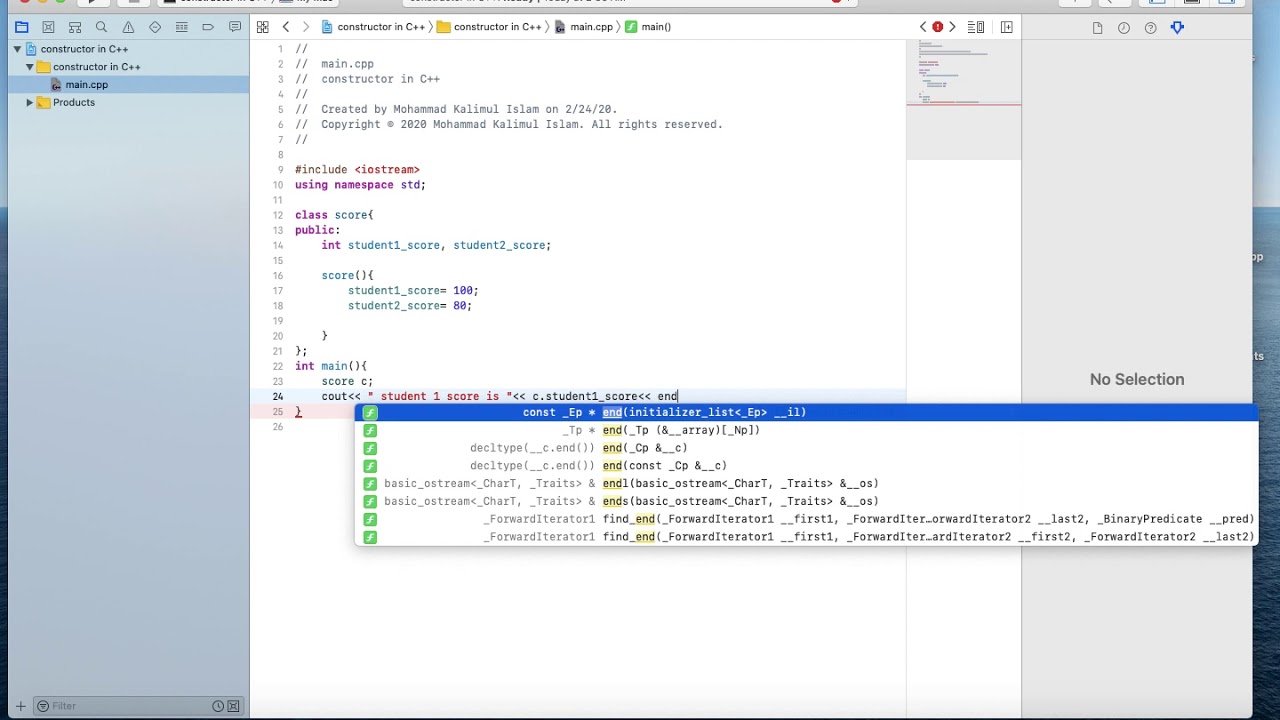Jump to previous issue arrow
The height and width of the screenshot is (720, 1280).
tap(923, 27)
